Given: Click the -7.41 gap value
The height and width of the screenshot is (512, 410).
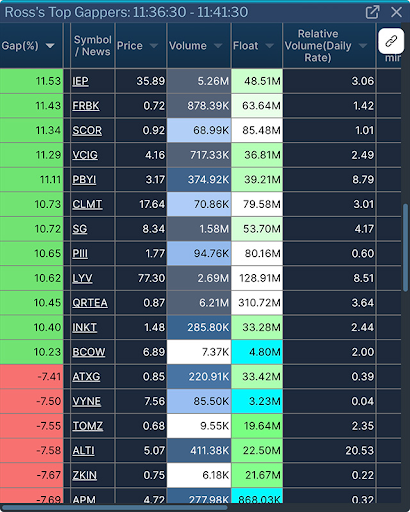Looking at the screenshot, I should tap(31, 377).
